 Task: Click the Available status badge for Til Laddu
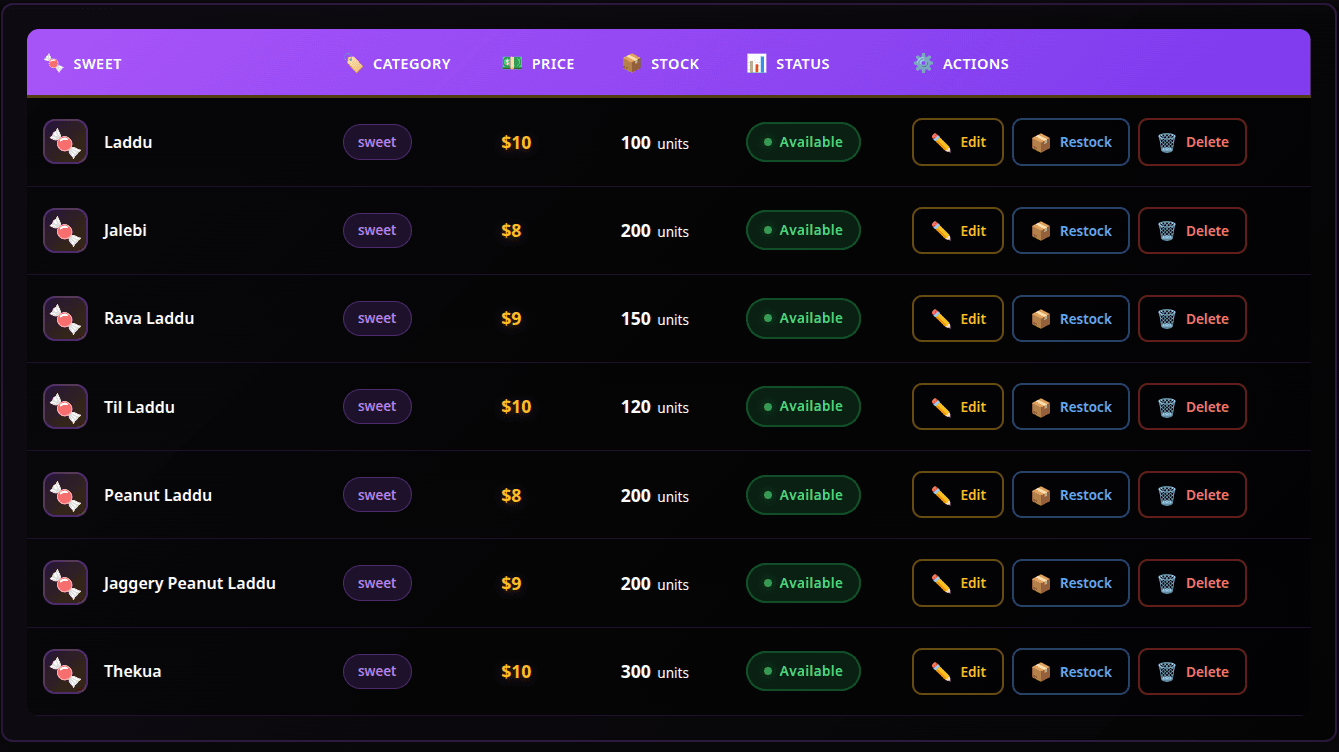pyautogui.click(x=803, y=407)
